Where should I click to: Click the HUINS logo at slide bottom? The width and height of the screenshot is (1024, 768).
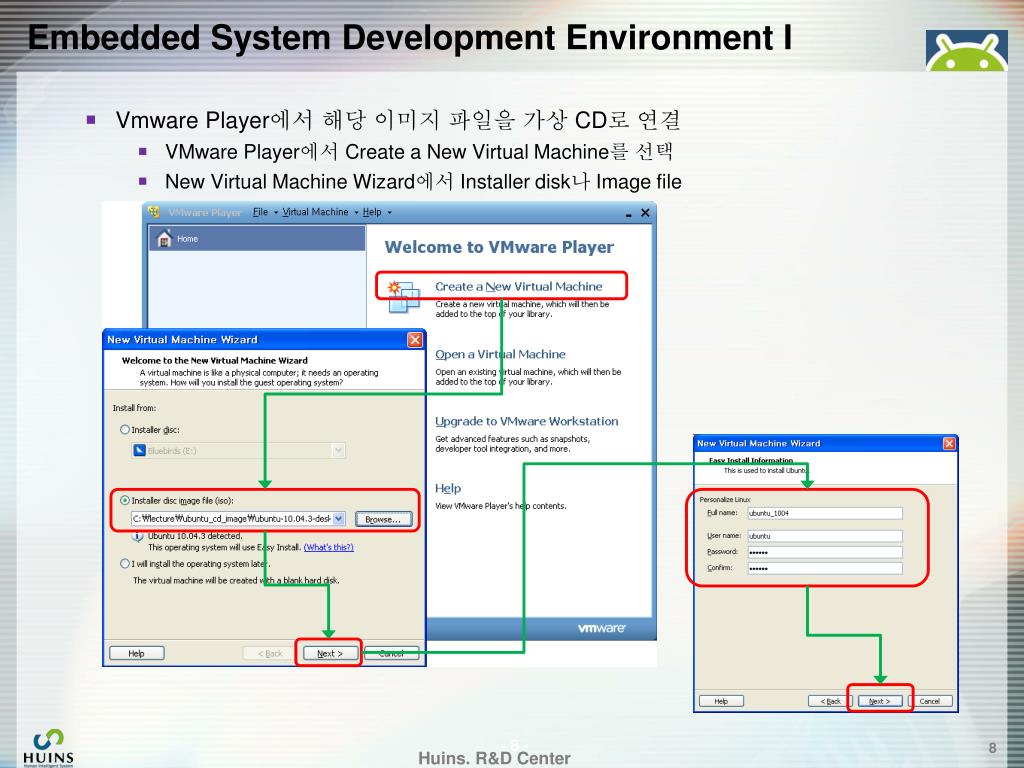click(48, 748)
